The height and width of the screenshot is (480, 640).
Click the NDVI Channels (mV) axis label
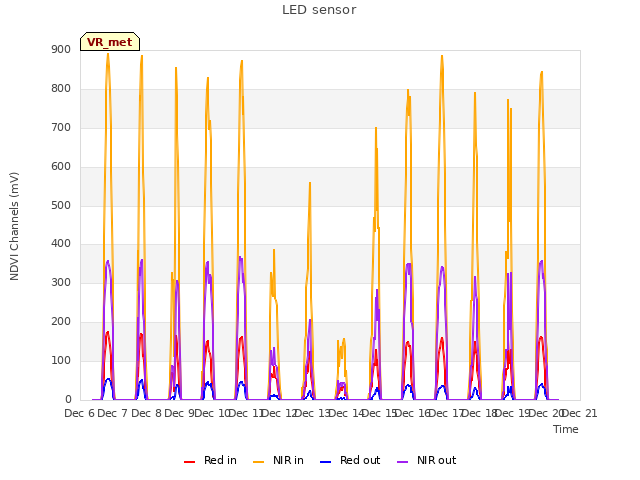click(x=14, y=226)
